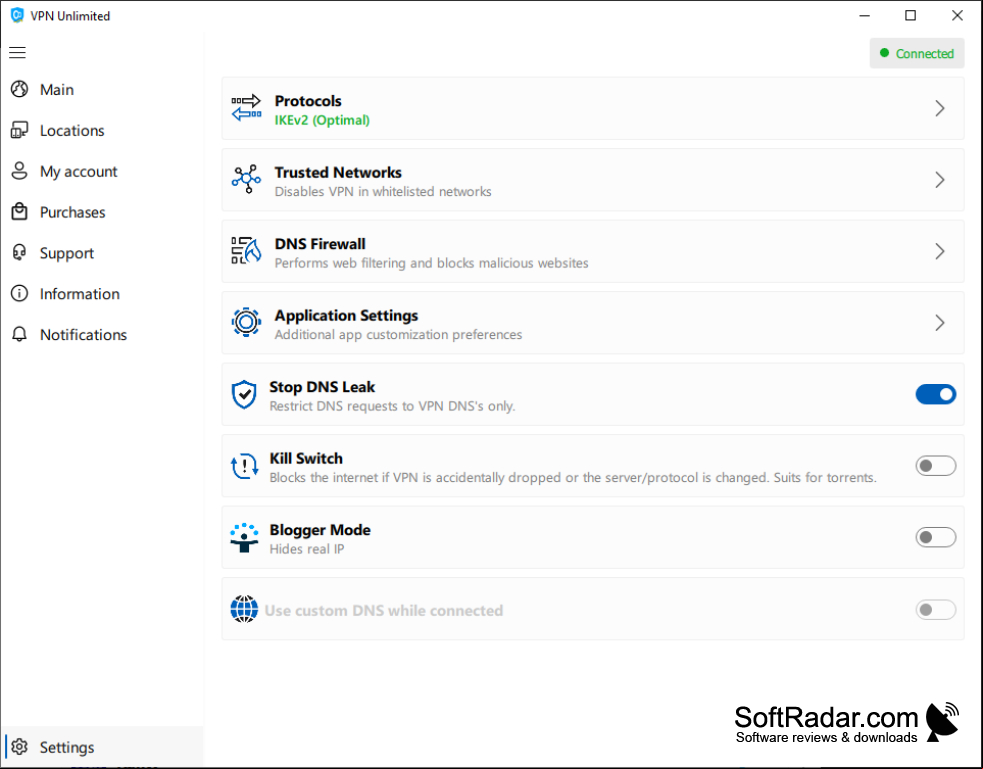The width and height of the screenshot is (983, 769).
Task: Enable the Kill Switch toggle
Action: [x=935, y=466]
